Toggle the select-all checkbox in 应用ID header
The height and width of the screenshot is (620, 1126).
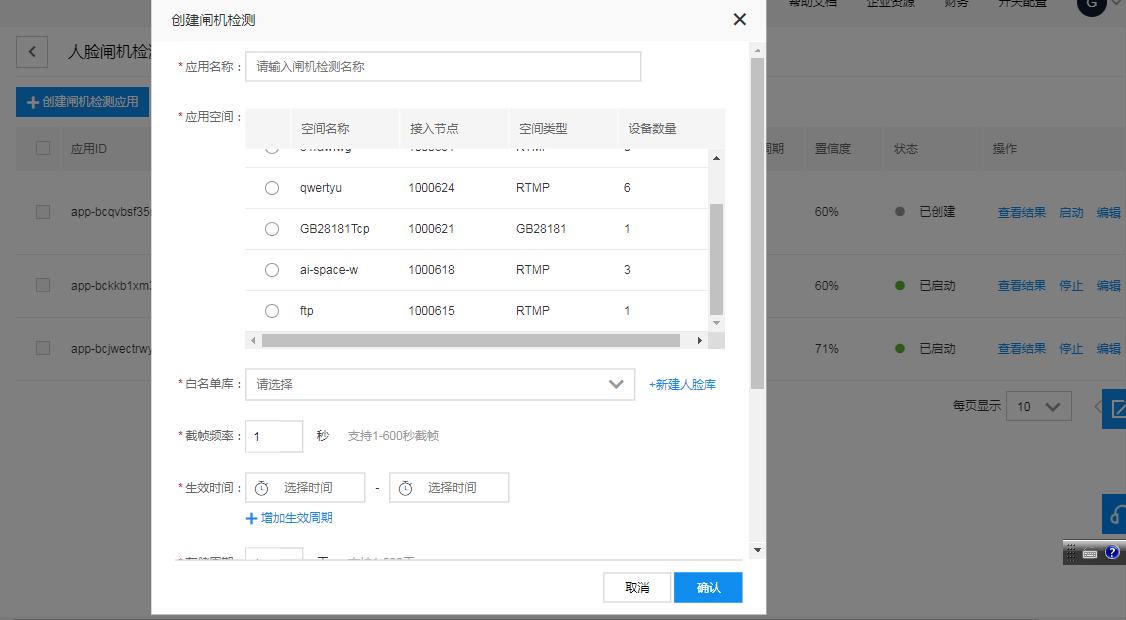click(x=43, y=148)
